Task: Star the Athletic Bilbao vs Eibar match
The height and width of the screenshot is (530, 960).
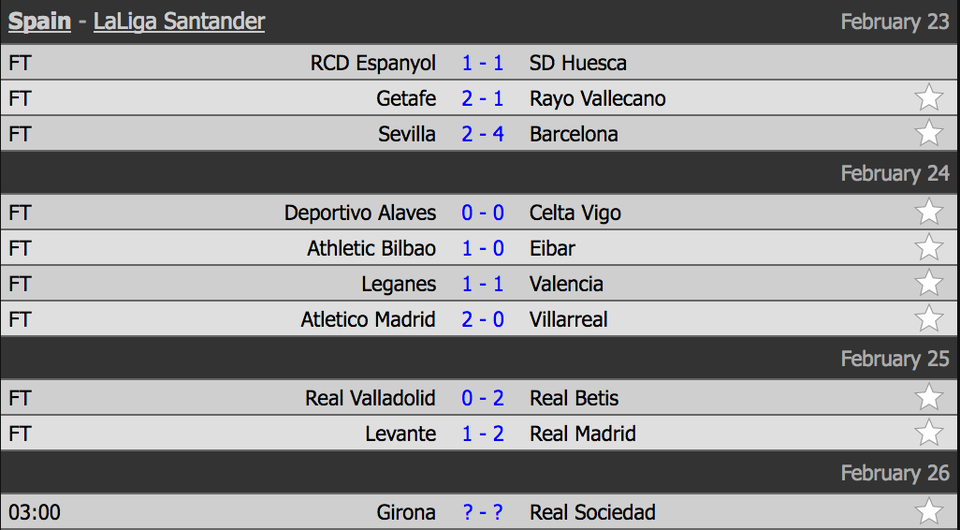Action: [x=928, y=247]
